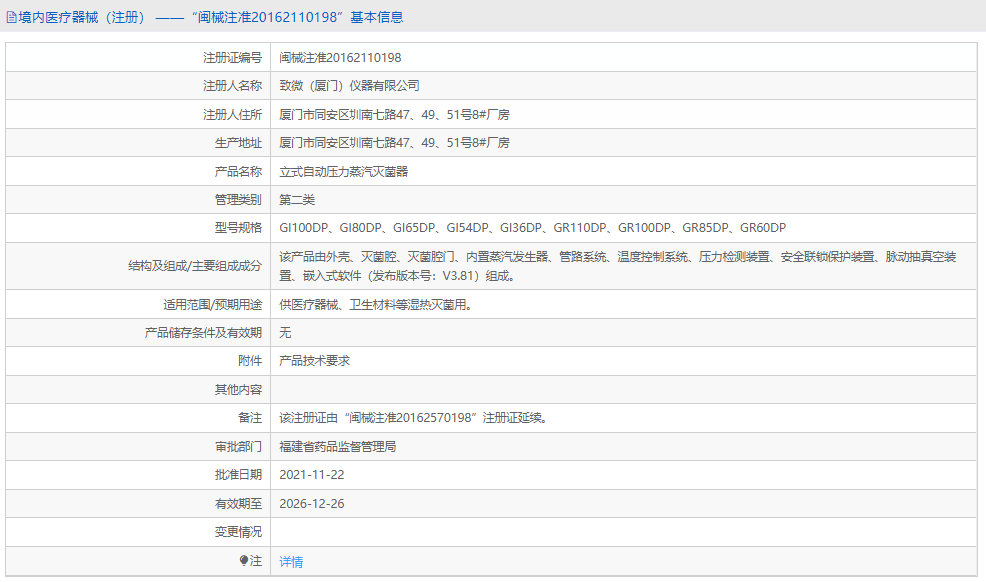
Task: Select intended use text 供医疗器械、卫生材料等湿热灭菌用
Action: pos(375,305)
